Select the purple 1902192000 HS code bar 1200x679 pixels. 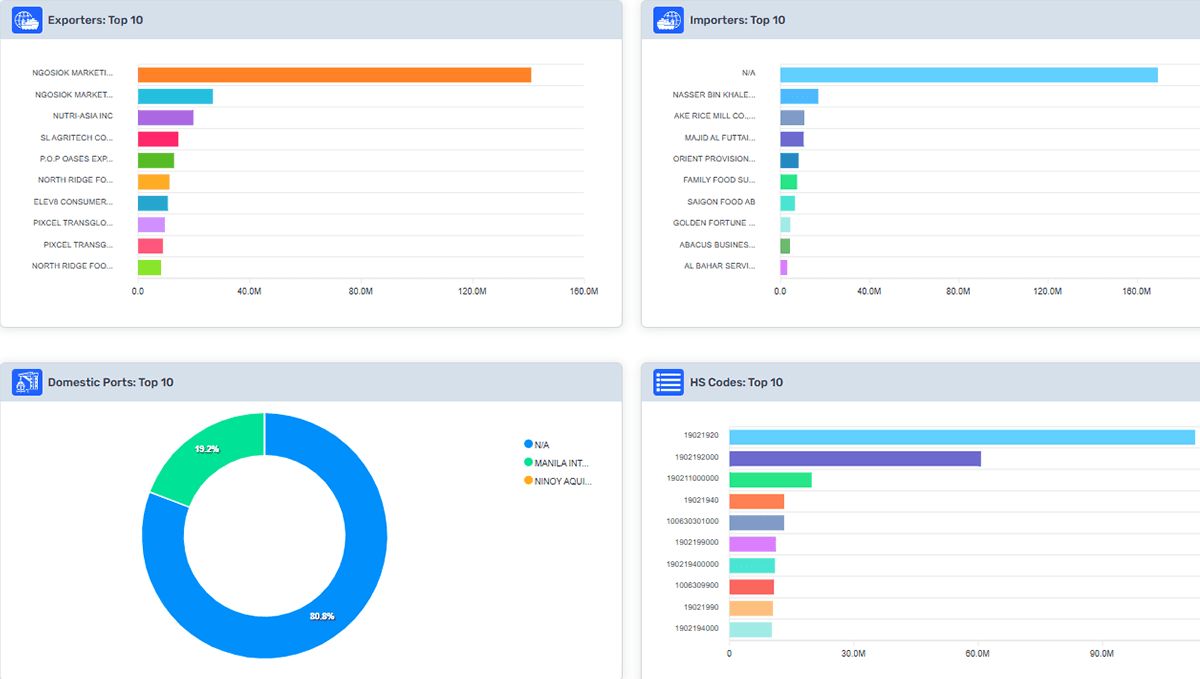(x=854, y=458)
